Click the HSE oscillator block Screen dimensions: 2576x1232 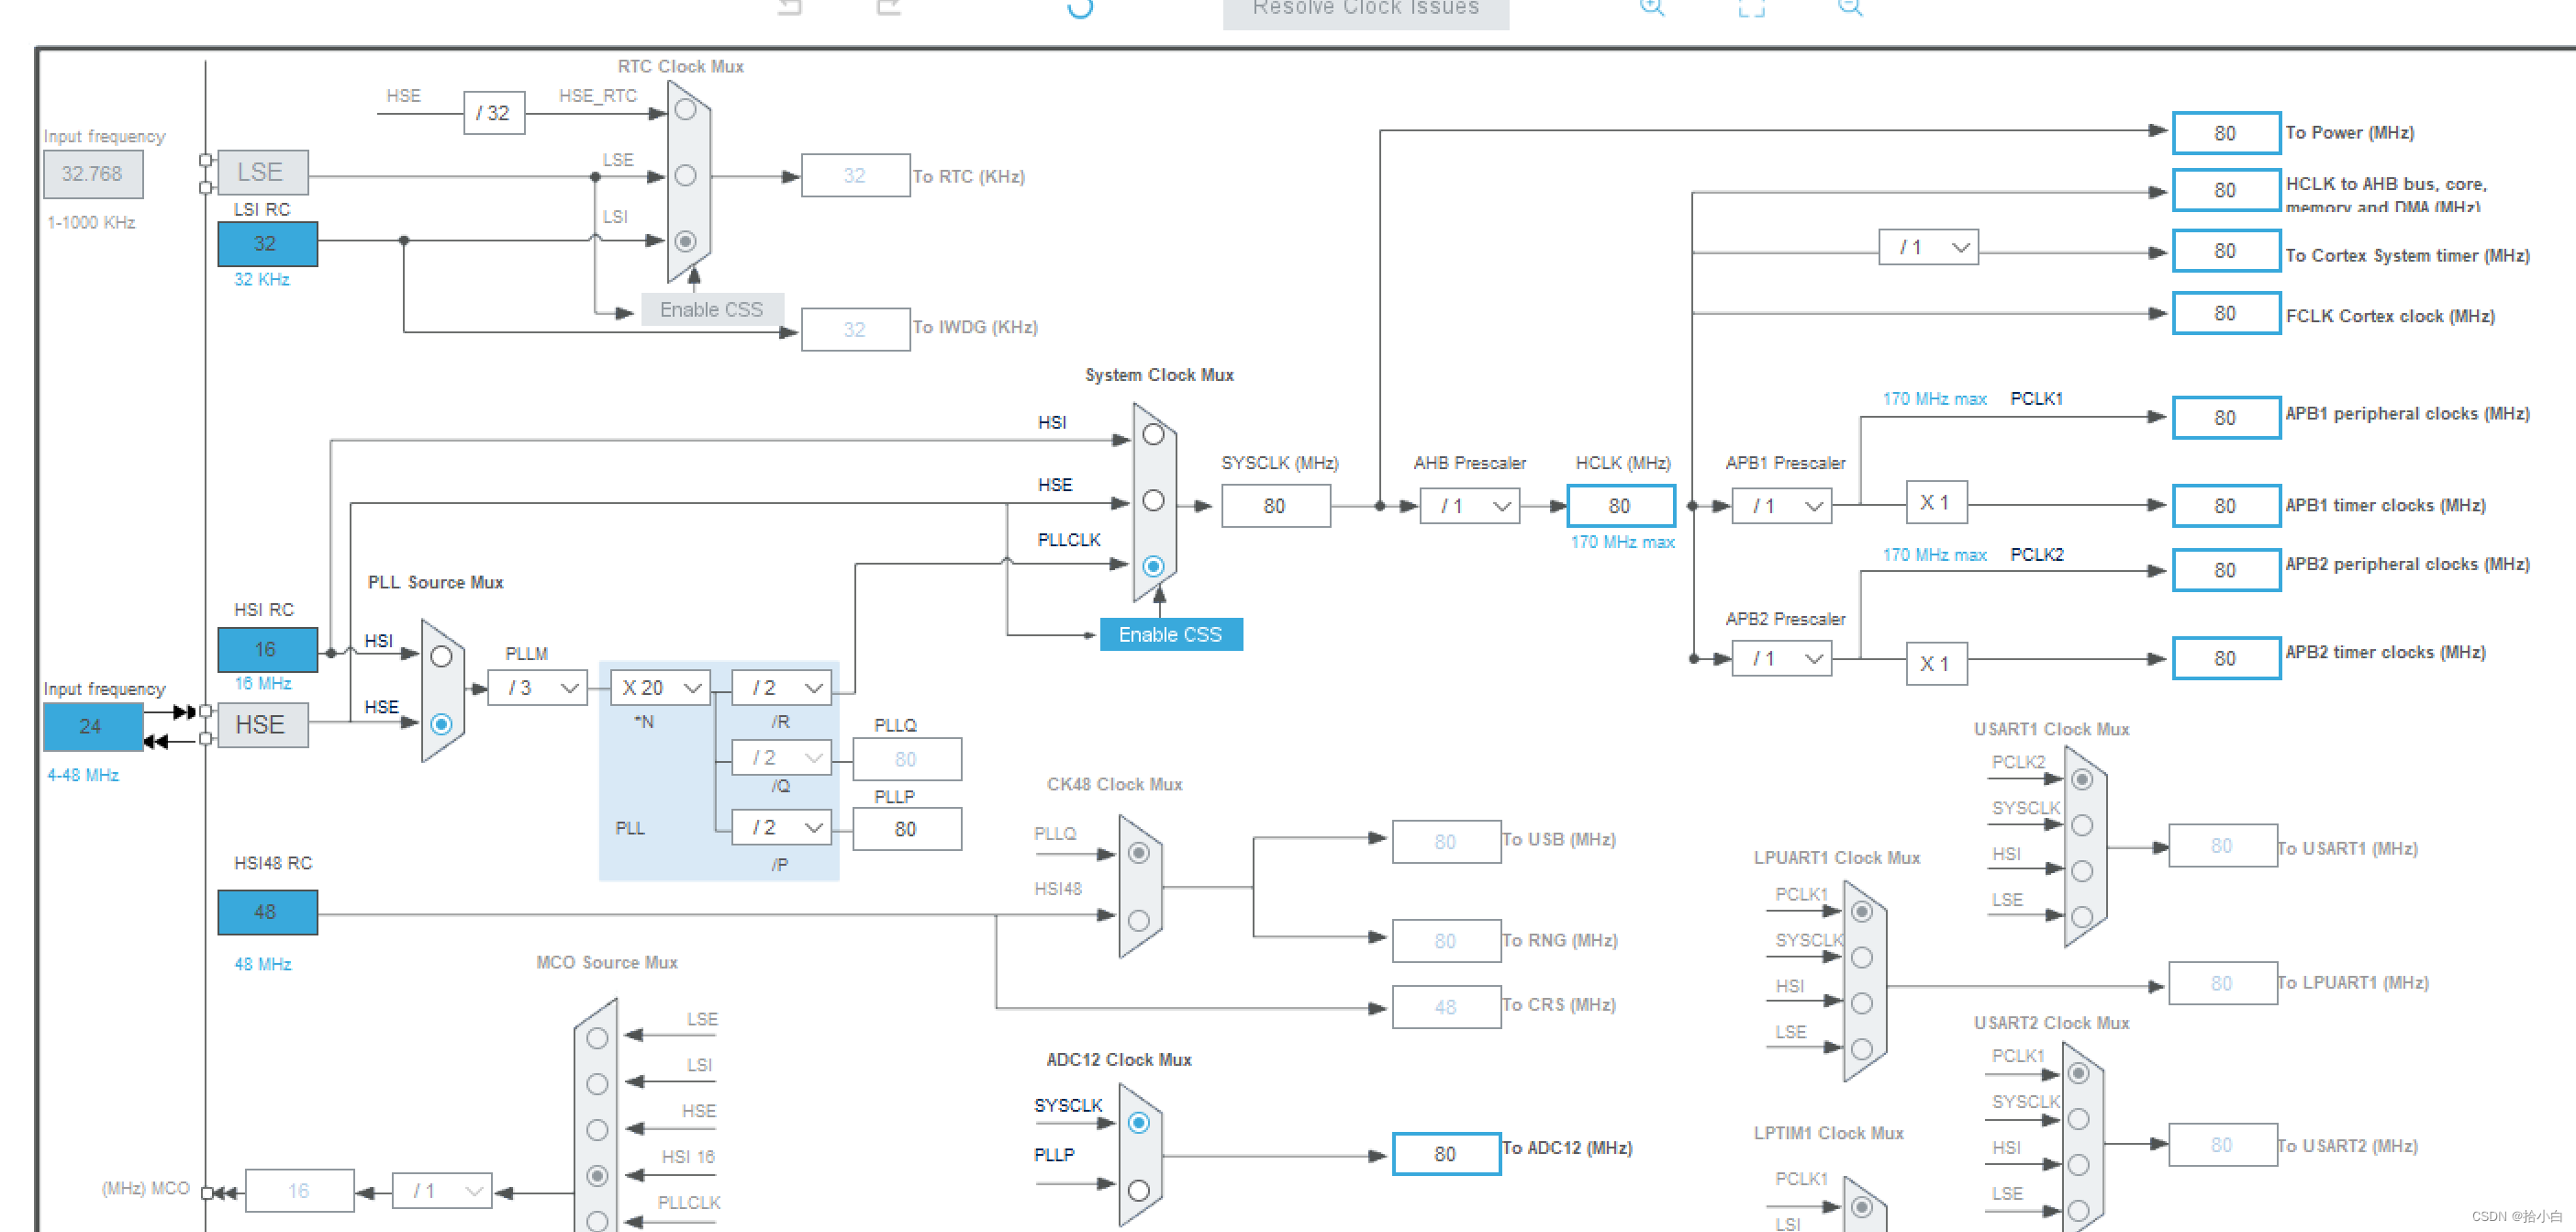263,725
